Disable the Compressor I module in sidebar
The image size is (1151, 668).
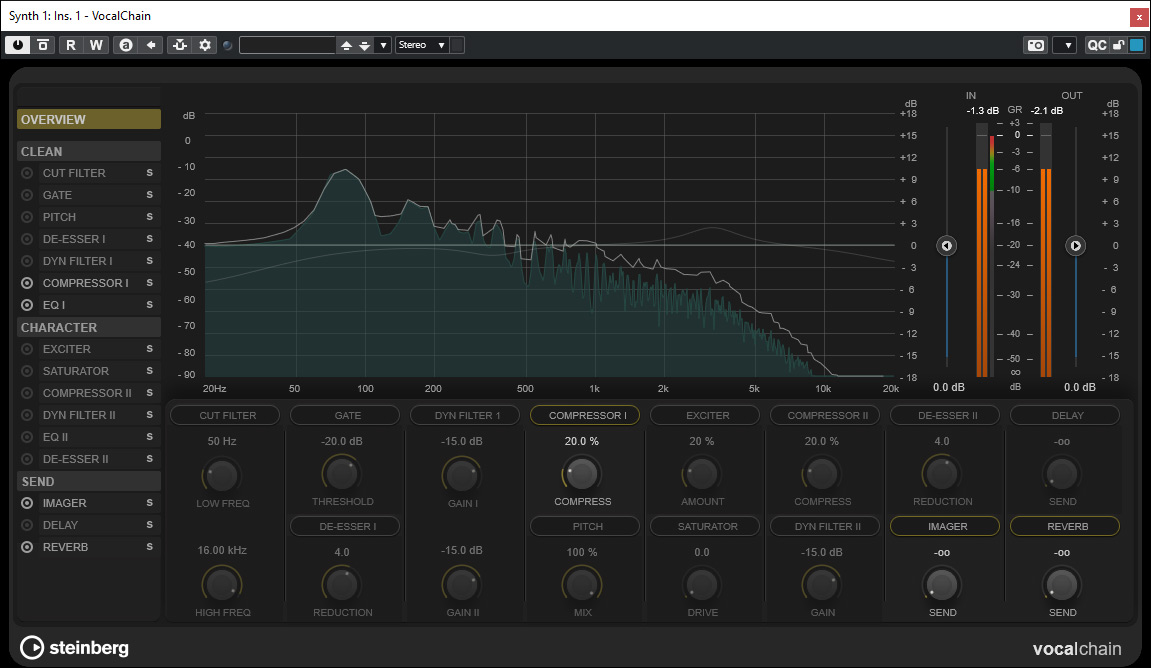pyautogui.click(x=27, y=283)
